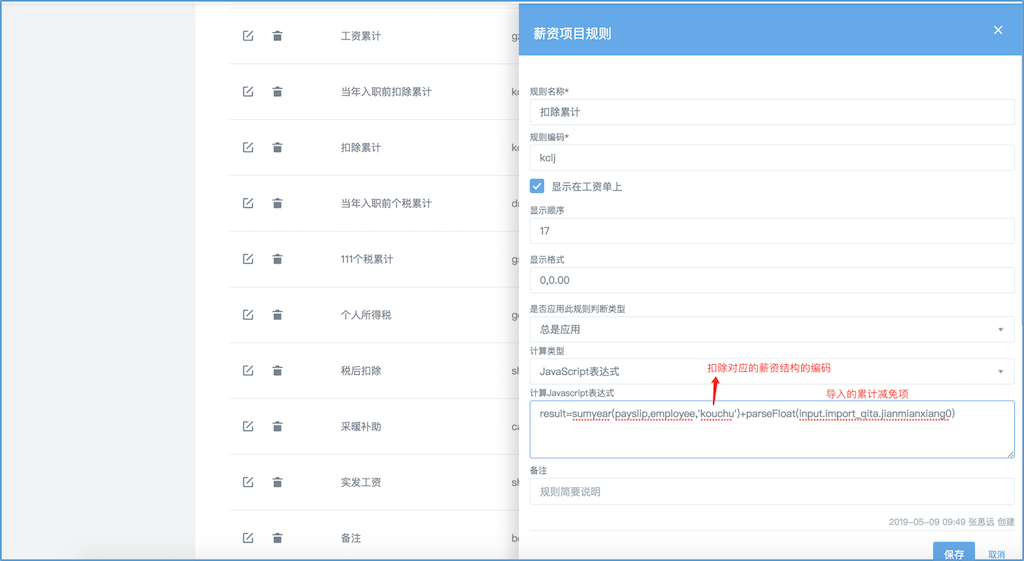Image resolution: width=1024 pixels, height=561 pixels.
Task: Select the 实发工资 row name
Action: pos(360,482)
